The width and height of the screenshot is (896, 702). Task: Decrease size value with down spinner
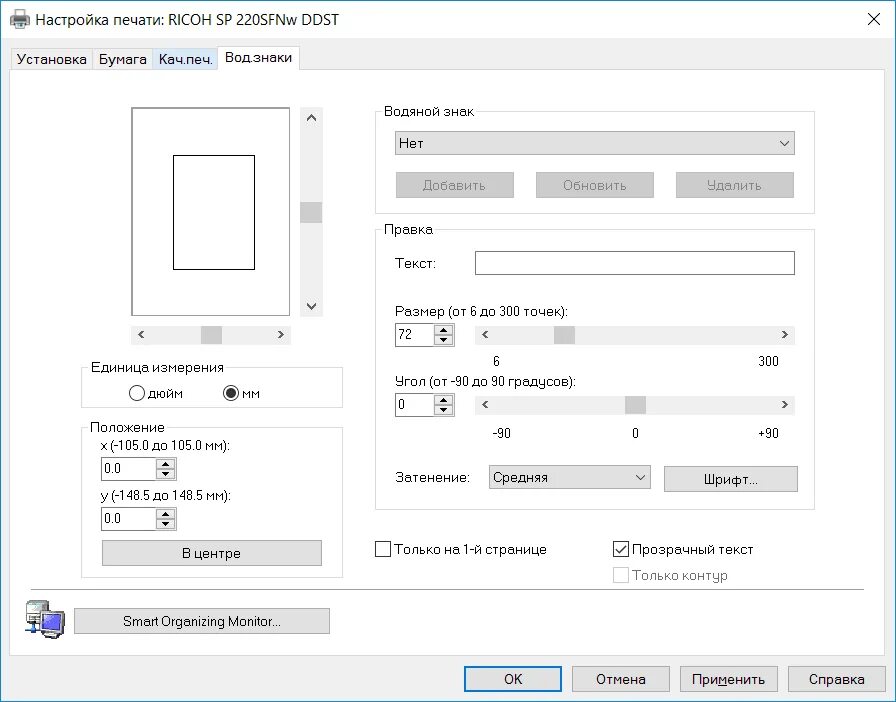(443, 340)
